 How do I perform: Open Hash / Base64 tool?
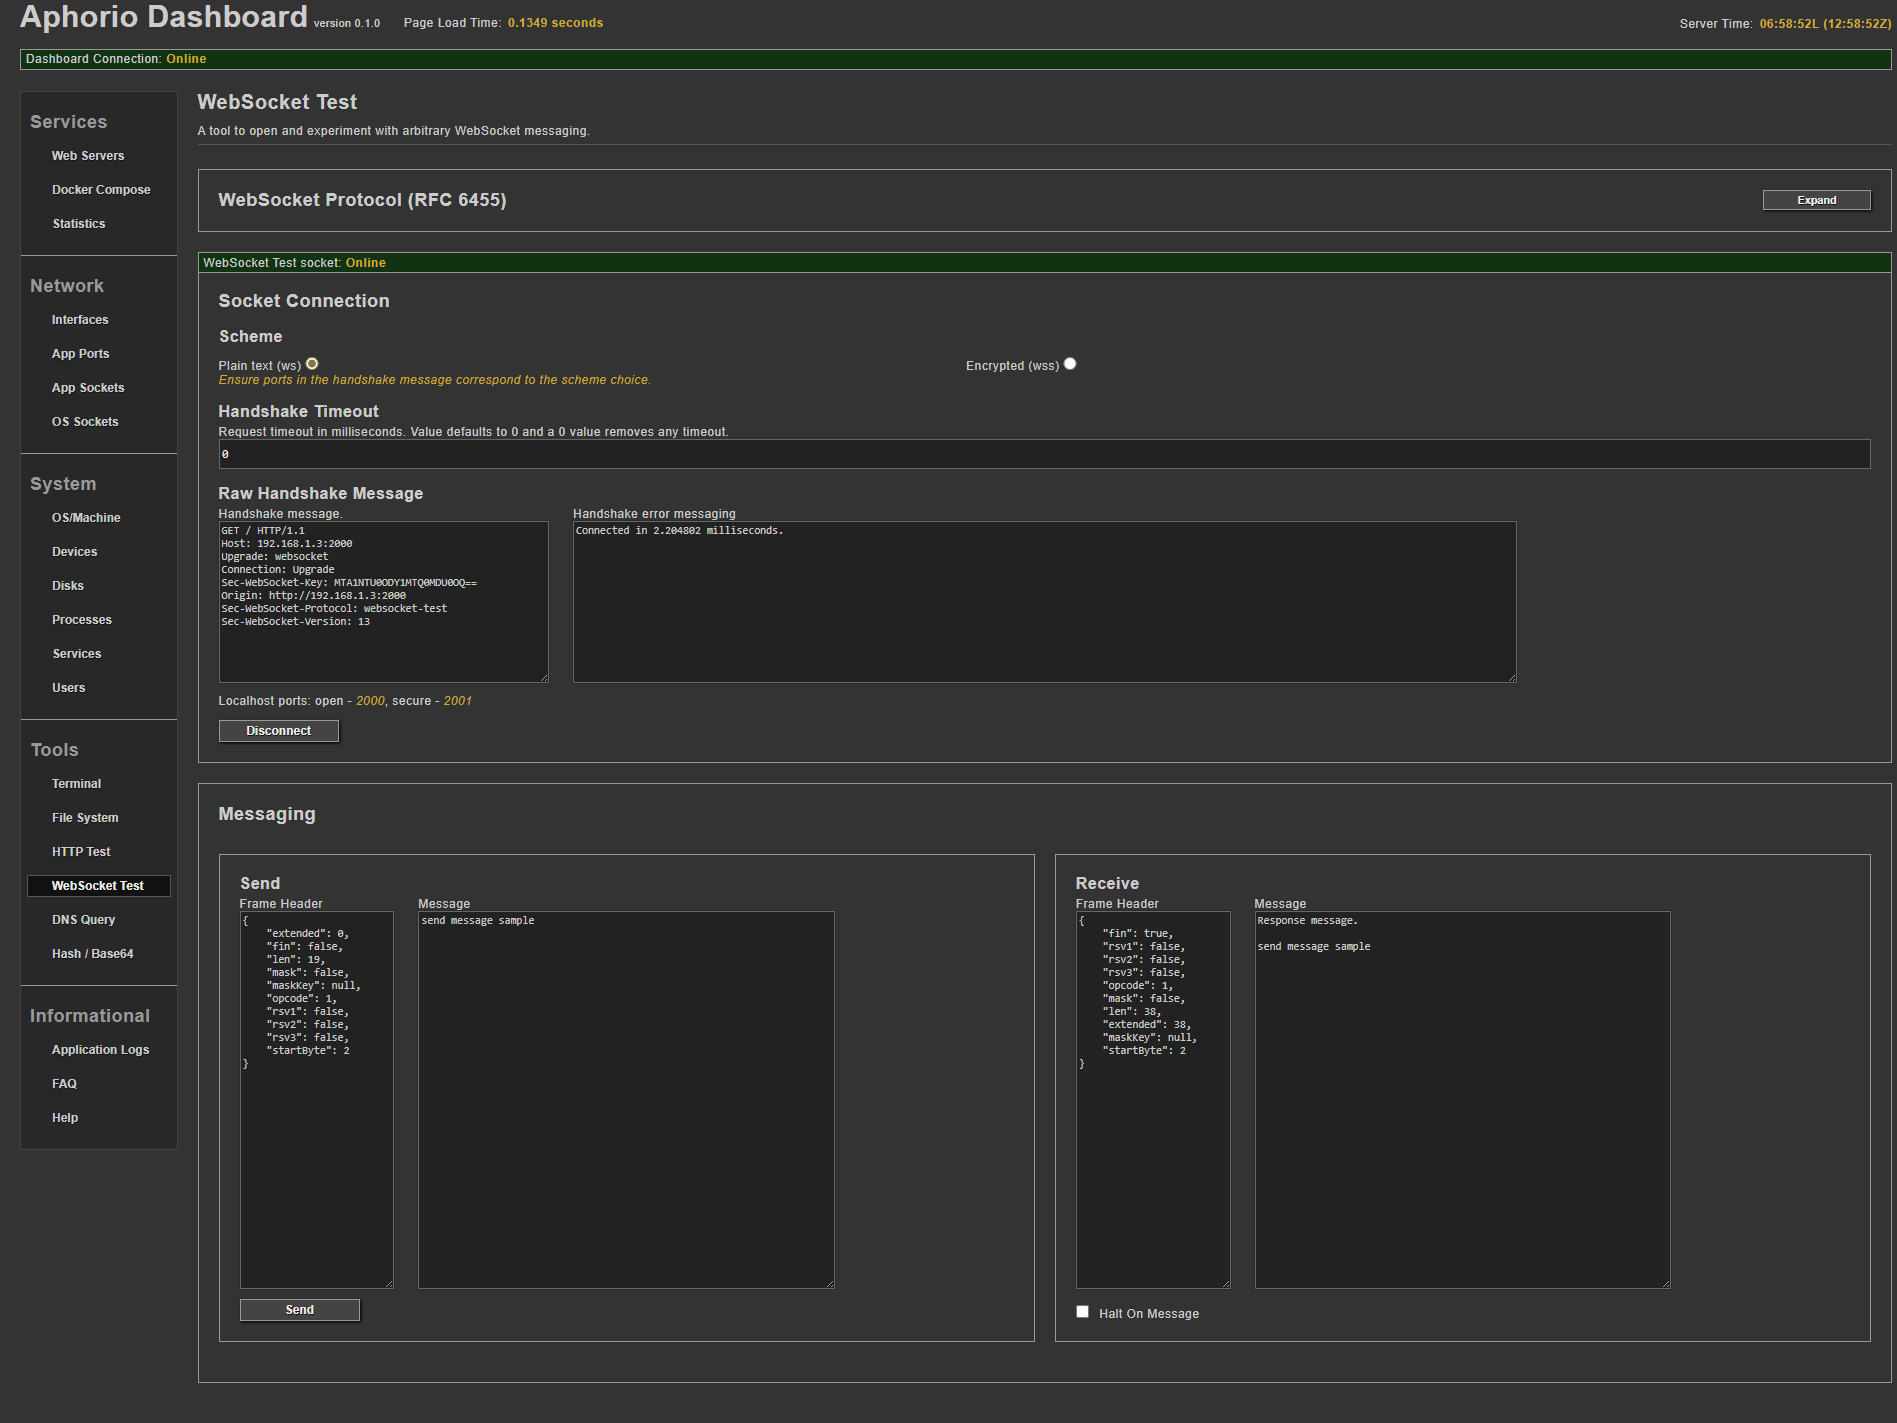point(93,954)
